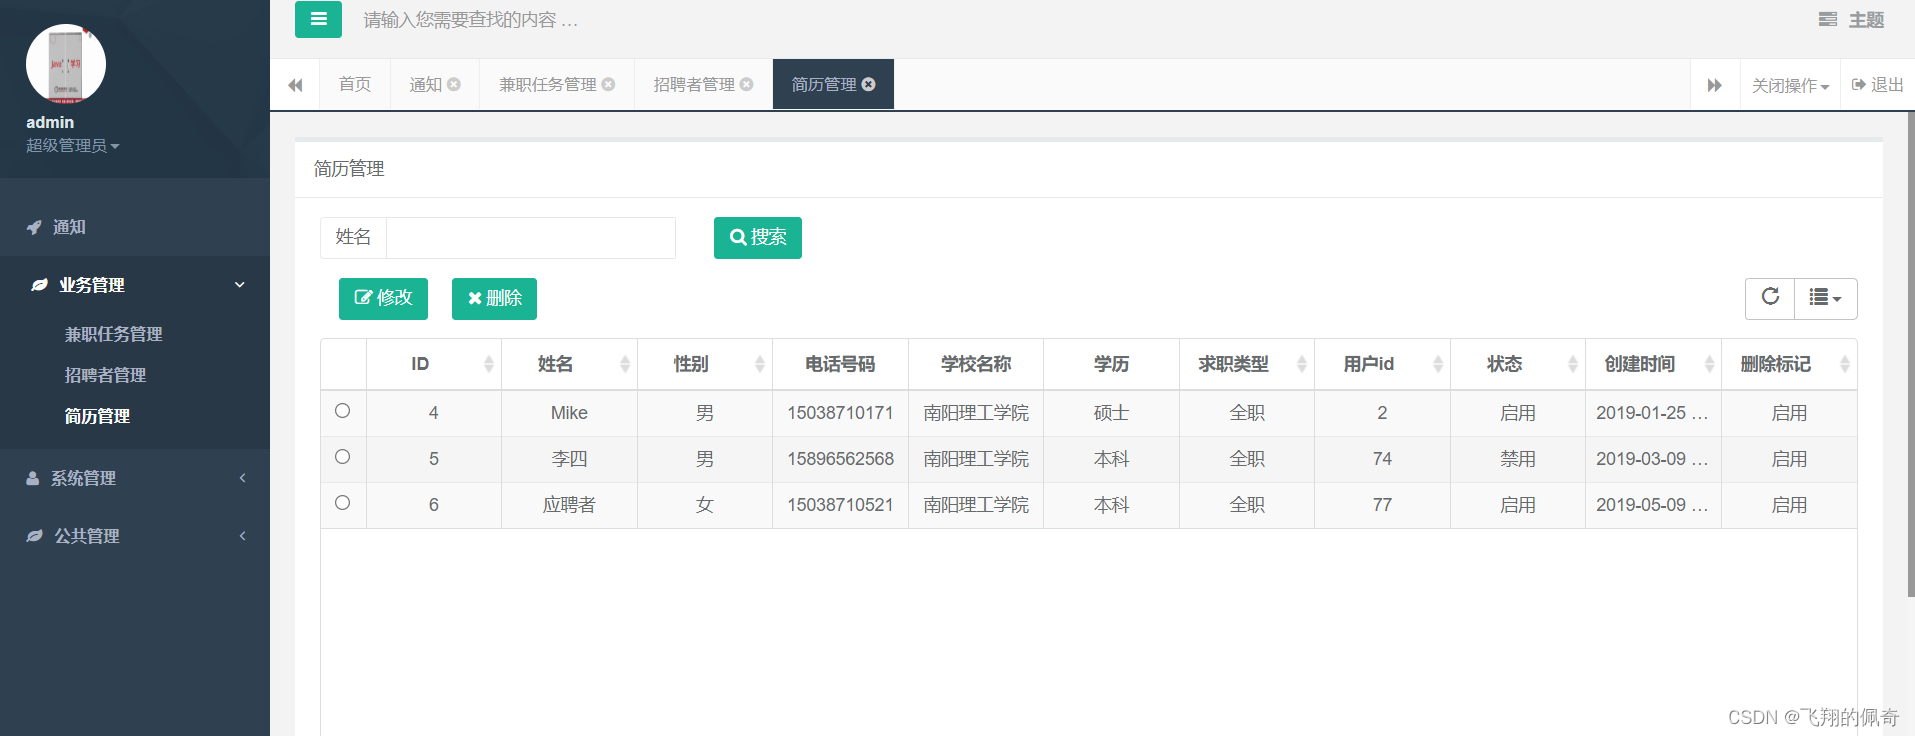Select the radio button for 应聘者's row

(342, 503)
